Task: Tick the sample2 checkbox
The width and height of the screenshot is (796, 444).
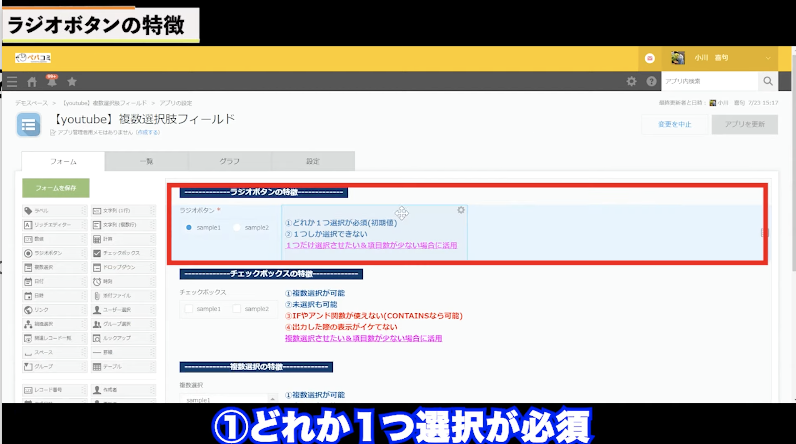Action: tap(237, 310)
